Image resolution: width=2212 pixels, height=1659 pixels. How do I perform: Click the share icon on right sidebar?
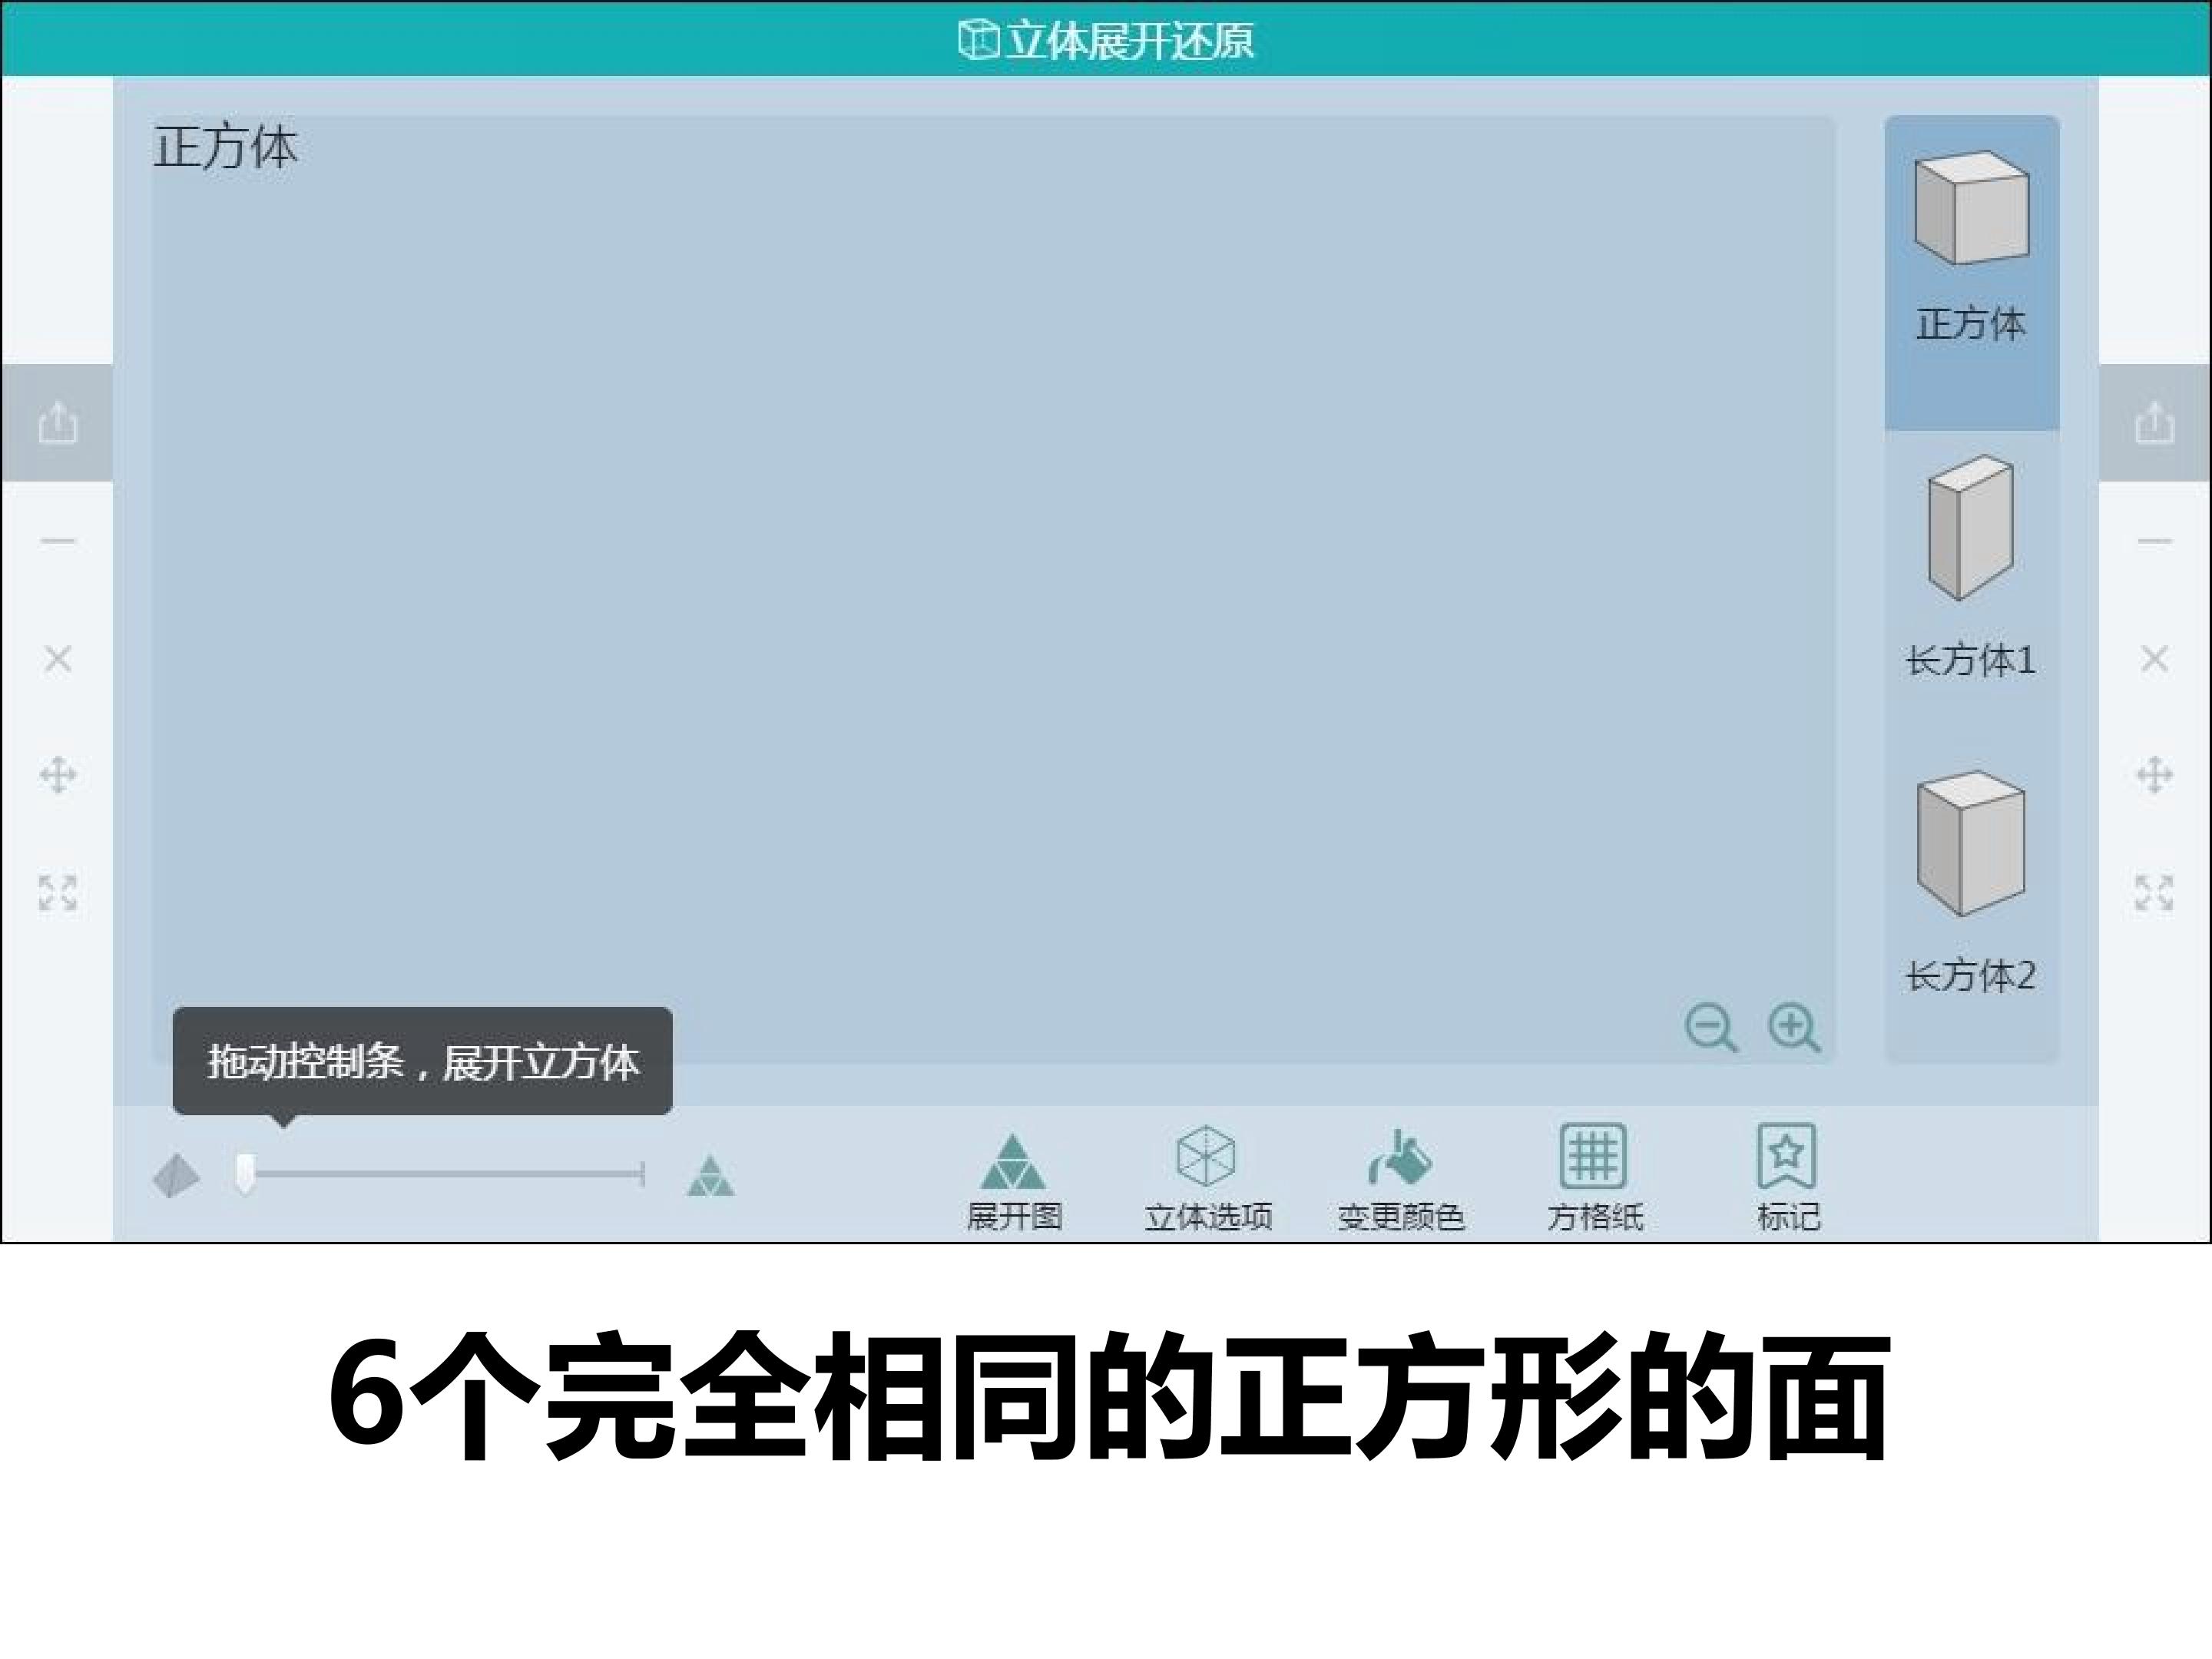[x=2154, y=422]
